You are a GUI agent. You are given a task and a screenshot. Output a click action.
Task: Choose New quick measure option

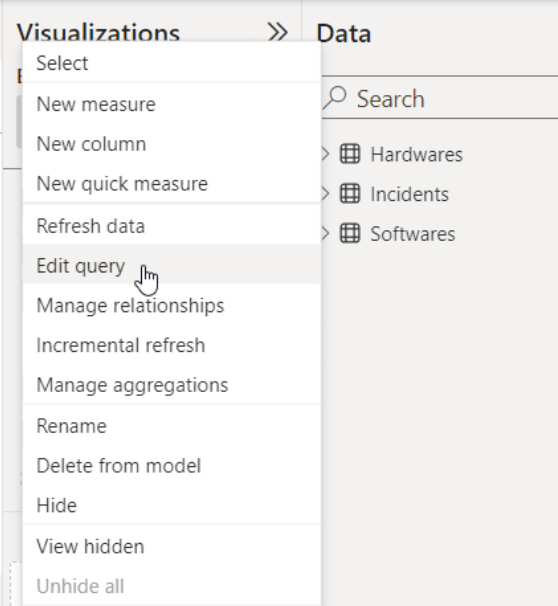coord(172,184)
